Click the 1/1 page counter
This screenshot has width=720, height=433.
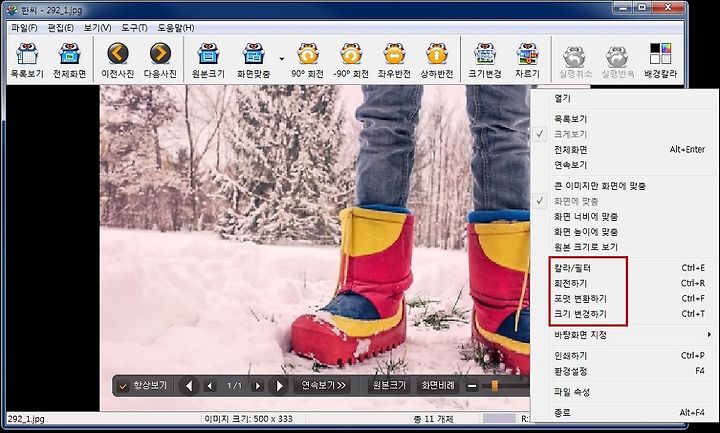234,386
